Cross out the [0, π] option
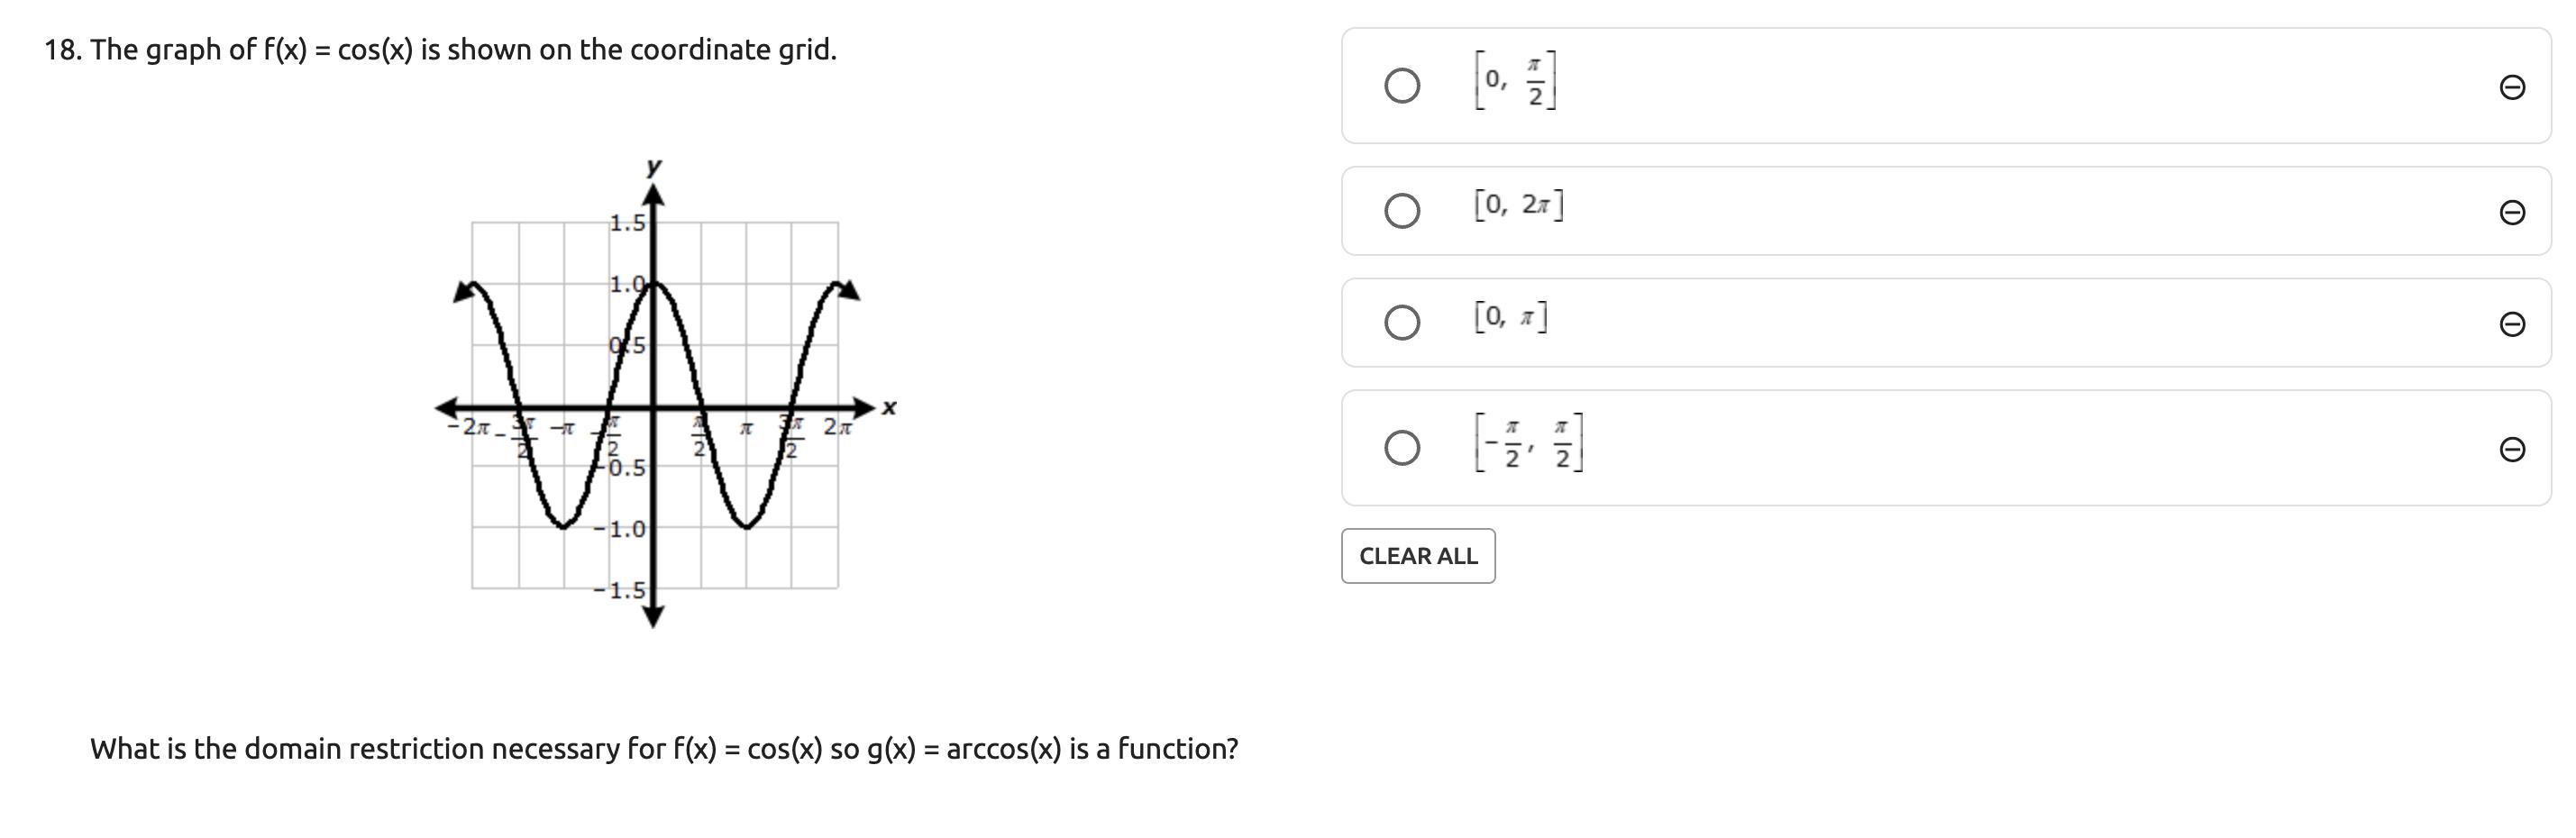 pyautogui.click(x=2511, y=324)
